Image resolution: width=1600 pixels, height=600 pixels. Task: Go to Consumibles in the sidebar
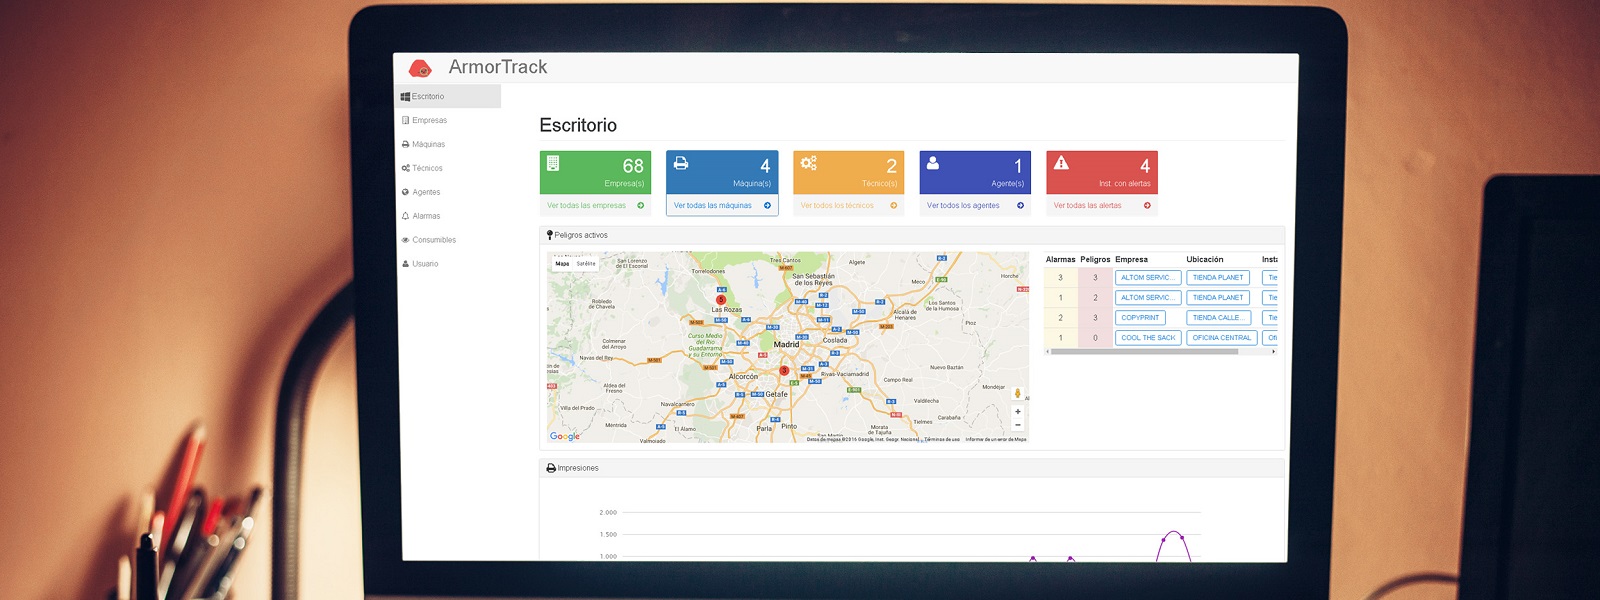(433, 240)
